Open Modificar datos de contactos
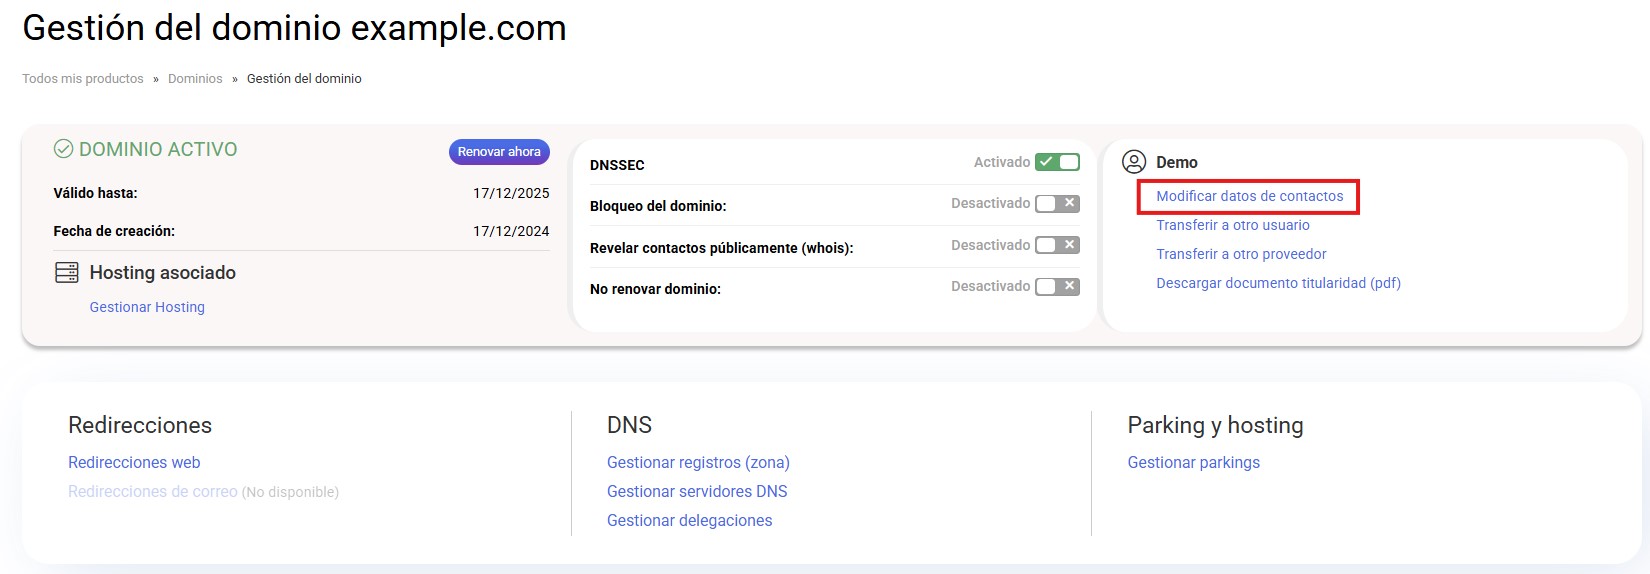This screenshot has height=574, width=1650. [x=1249, y=197]
